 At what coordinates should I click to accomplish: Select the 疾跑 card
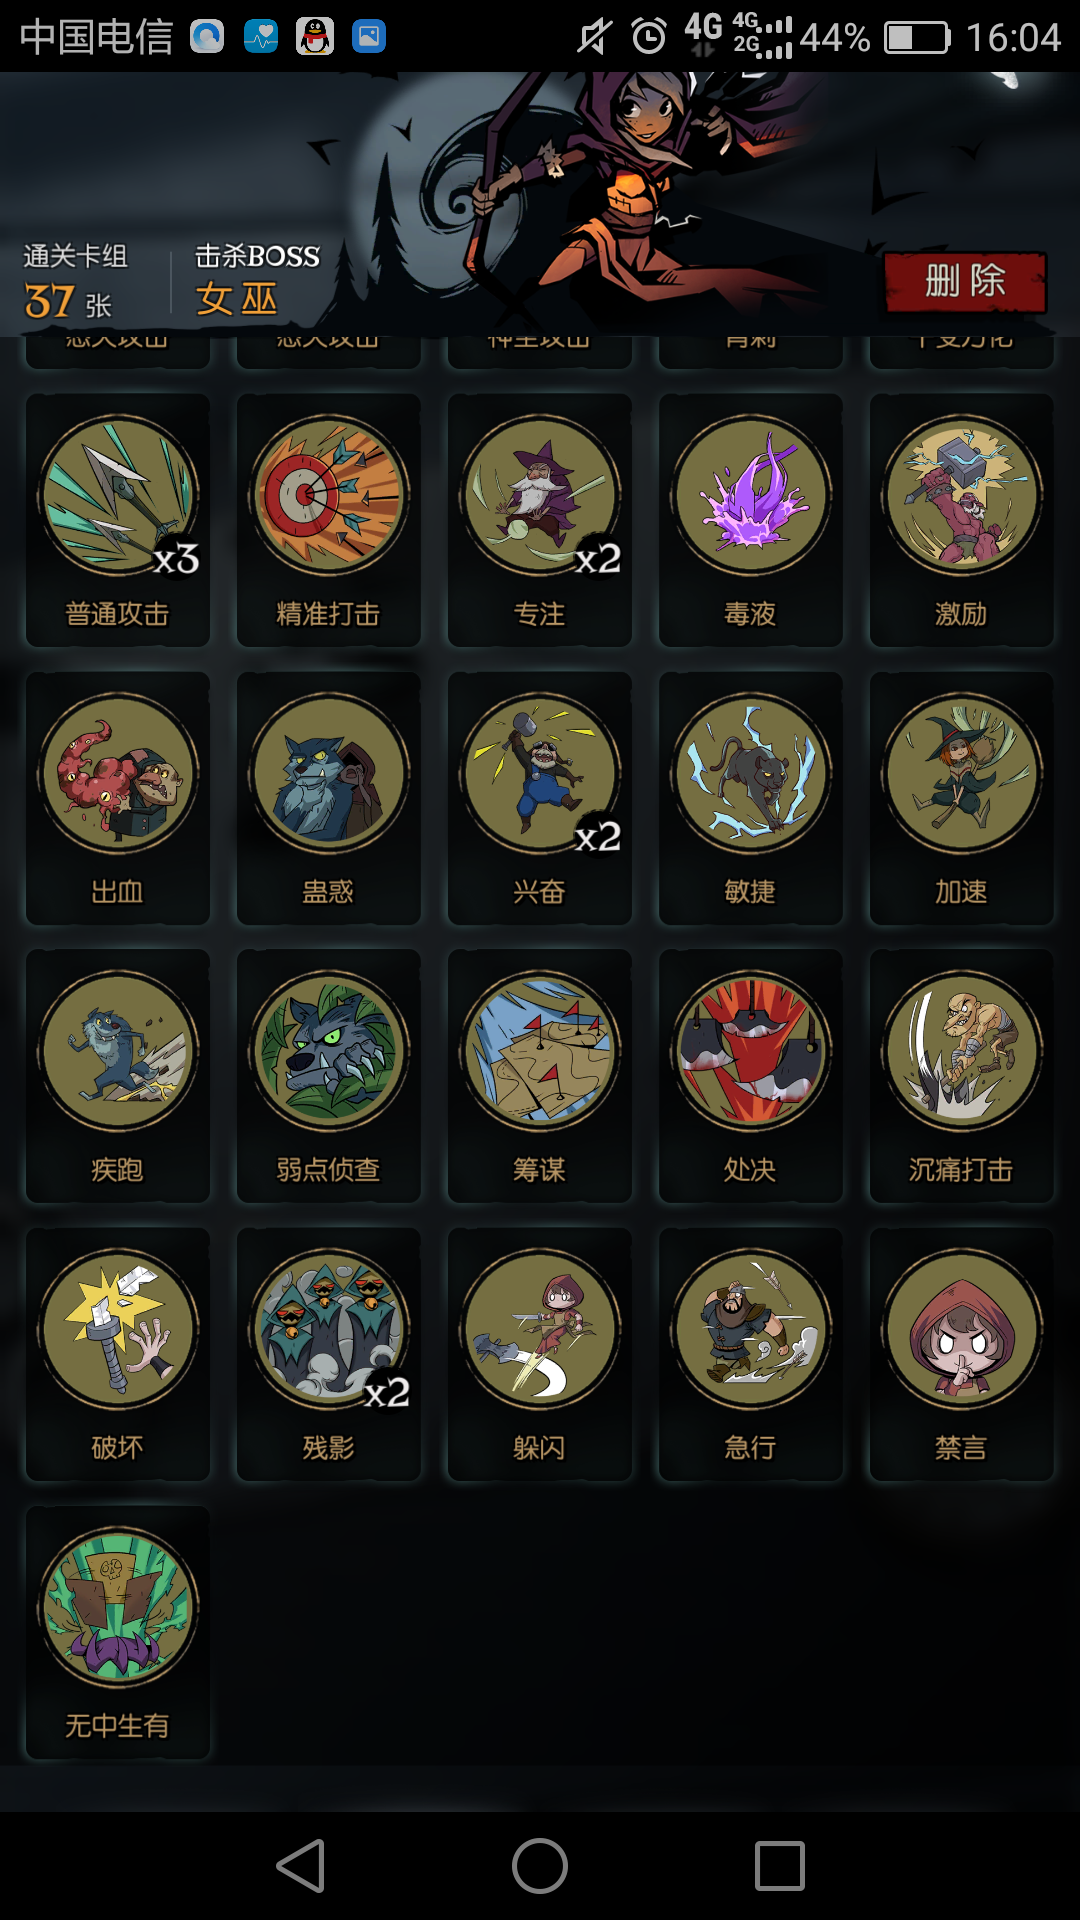(x=118, y=1076)
